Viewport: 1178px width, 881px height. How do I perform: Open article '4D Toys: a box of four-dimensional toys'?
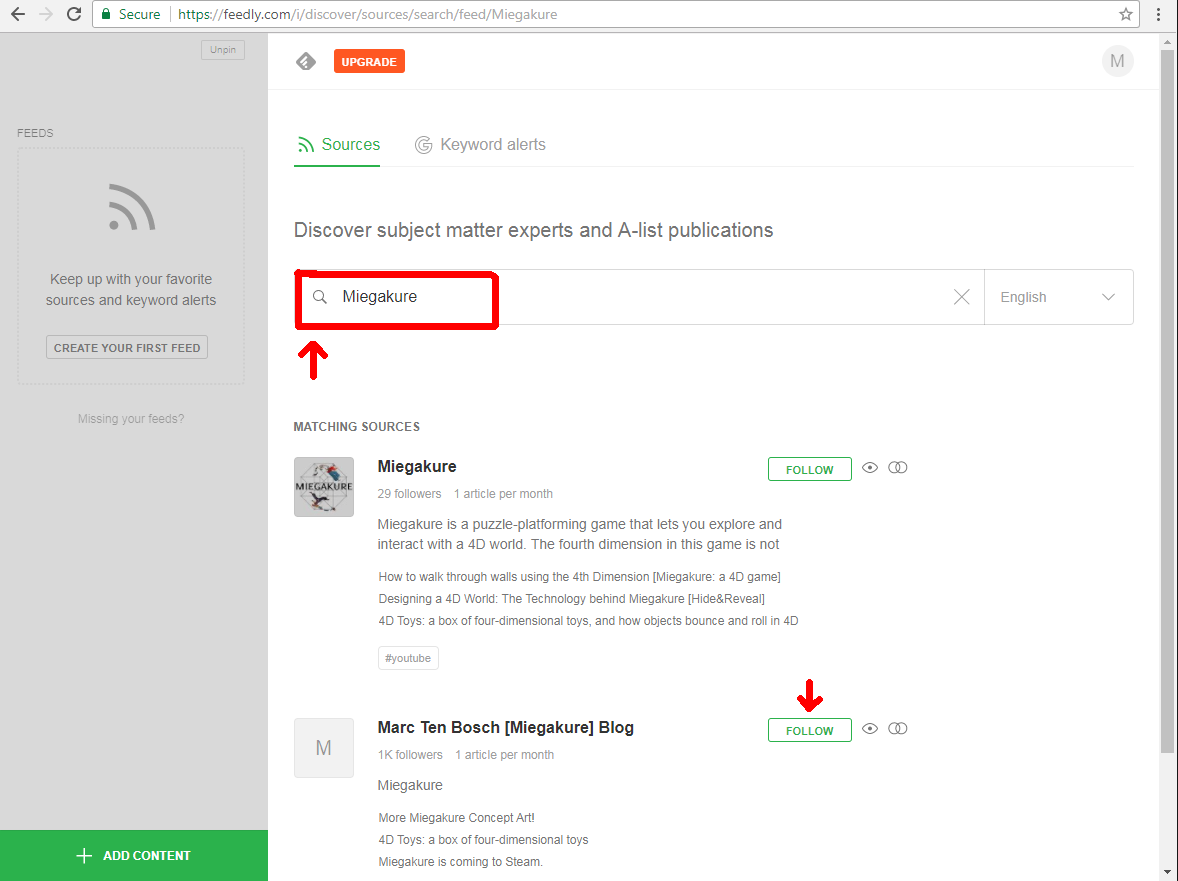coord(483,840)
